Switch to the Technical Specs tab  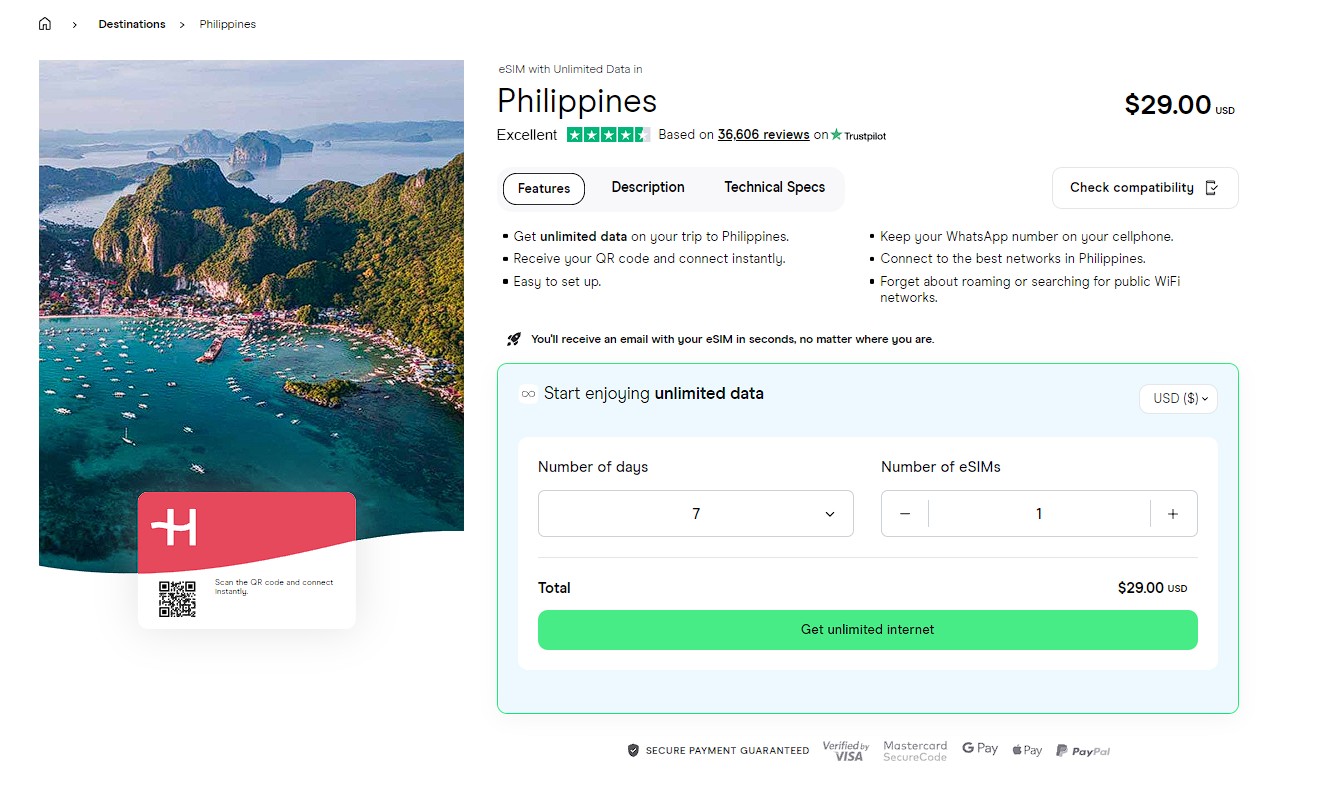point(774,187)
